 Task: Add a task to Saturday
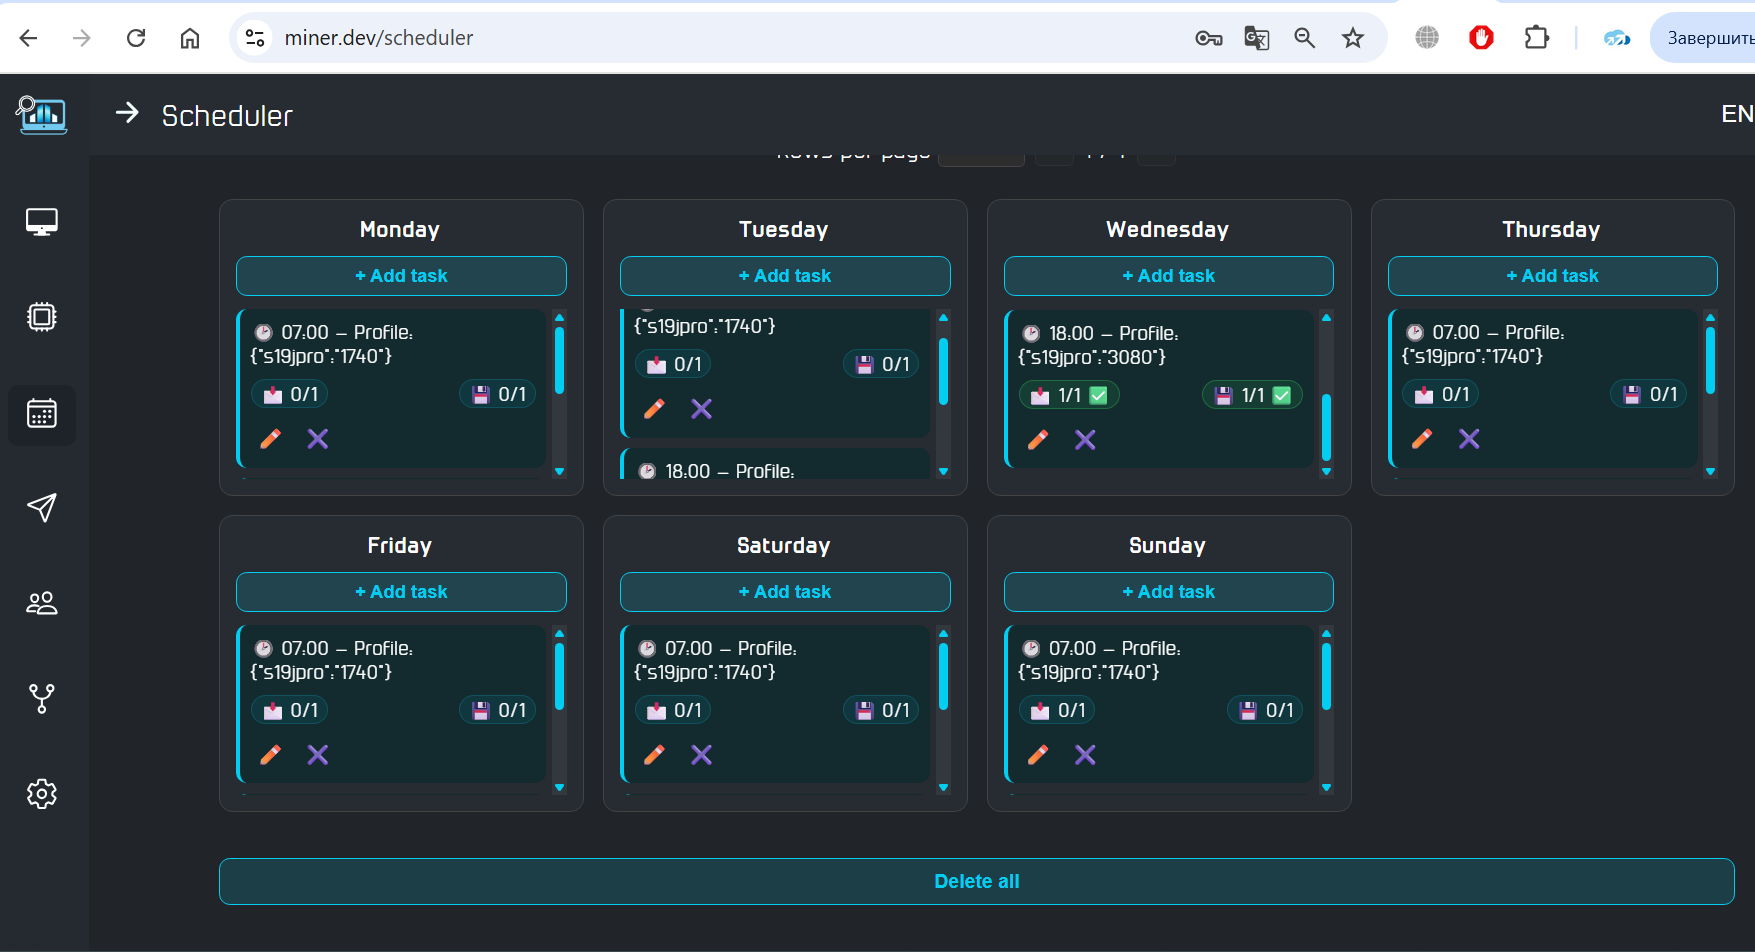point(785,592)
